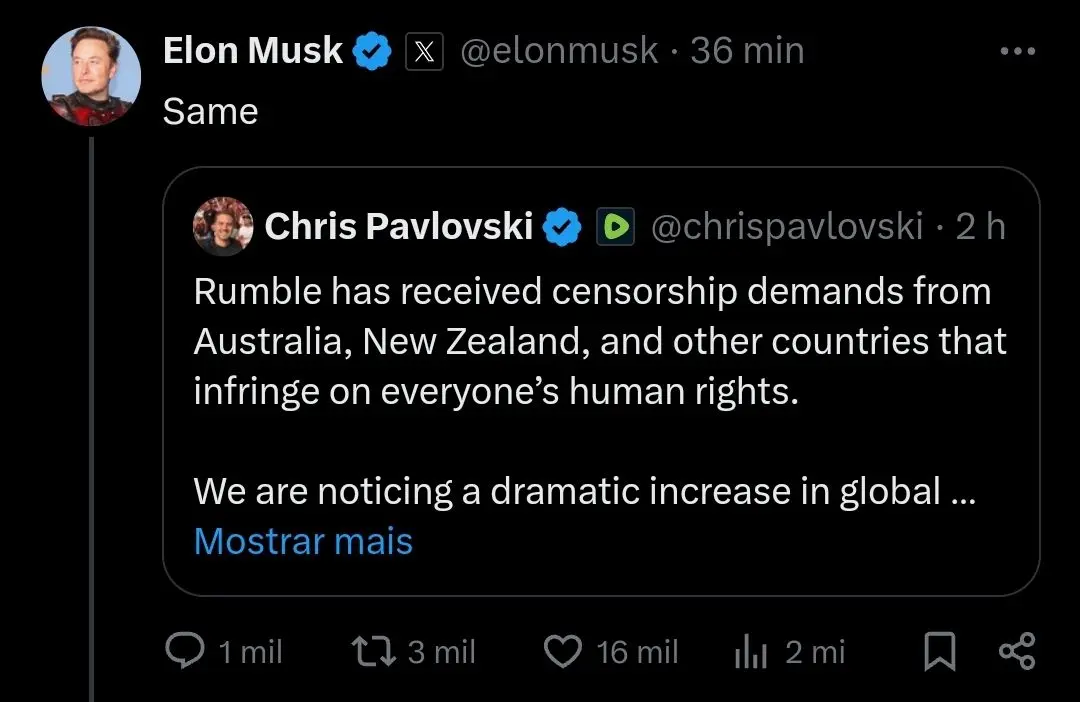Open the three-dot more options menu
Viewport: 1080px width, 702px height.
click(x=1018, y=52)
